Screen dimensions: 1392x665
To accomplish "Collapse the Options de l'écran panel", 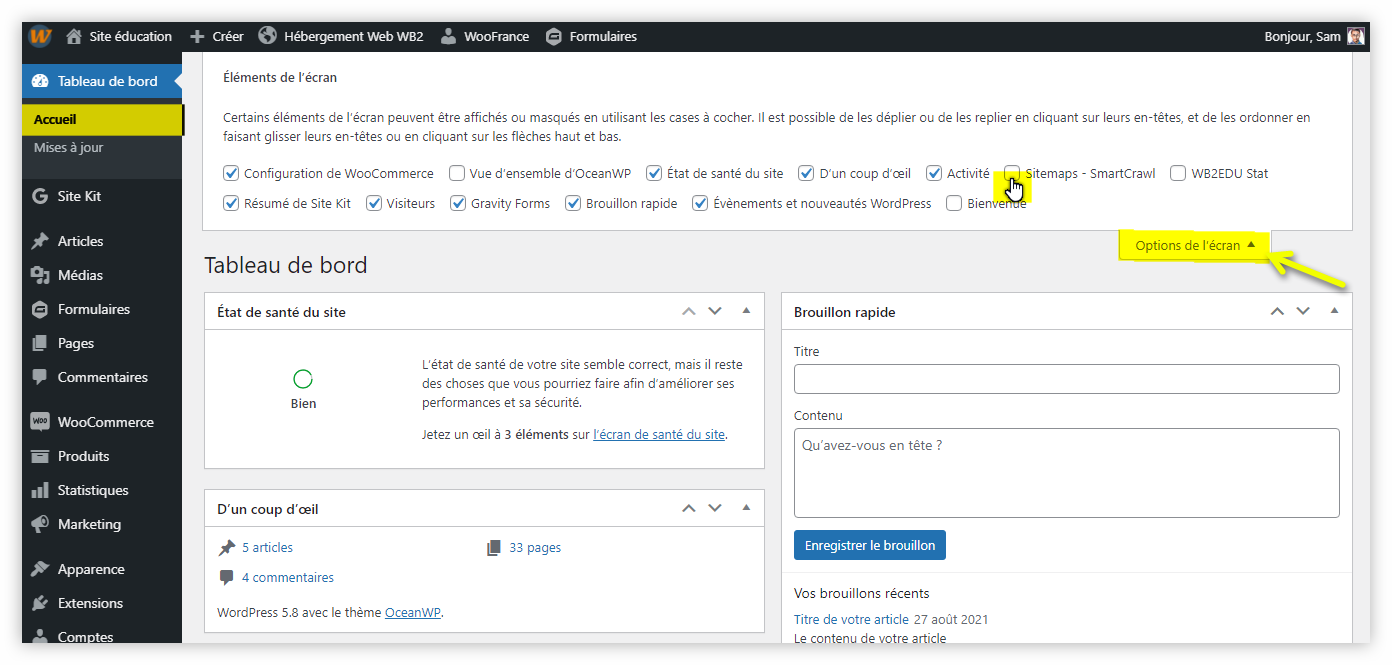I will pos(1194,245).
